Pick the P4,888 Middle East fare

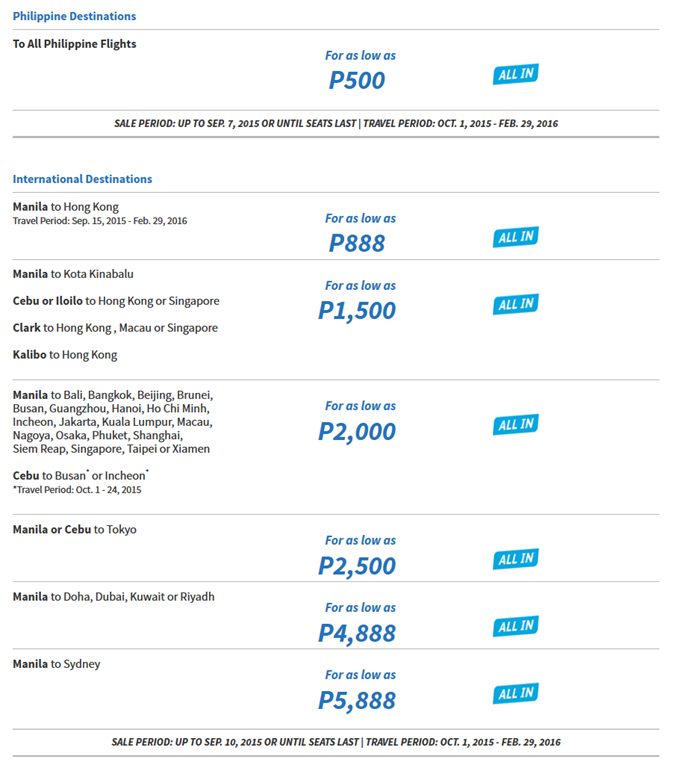click(357, 634)
